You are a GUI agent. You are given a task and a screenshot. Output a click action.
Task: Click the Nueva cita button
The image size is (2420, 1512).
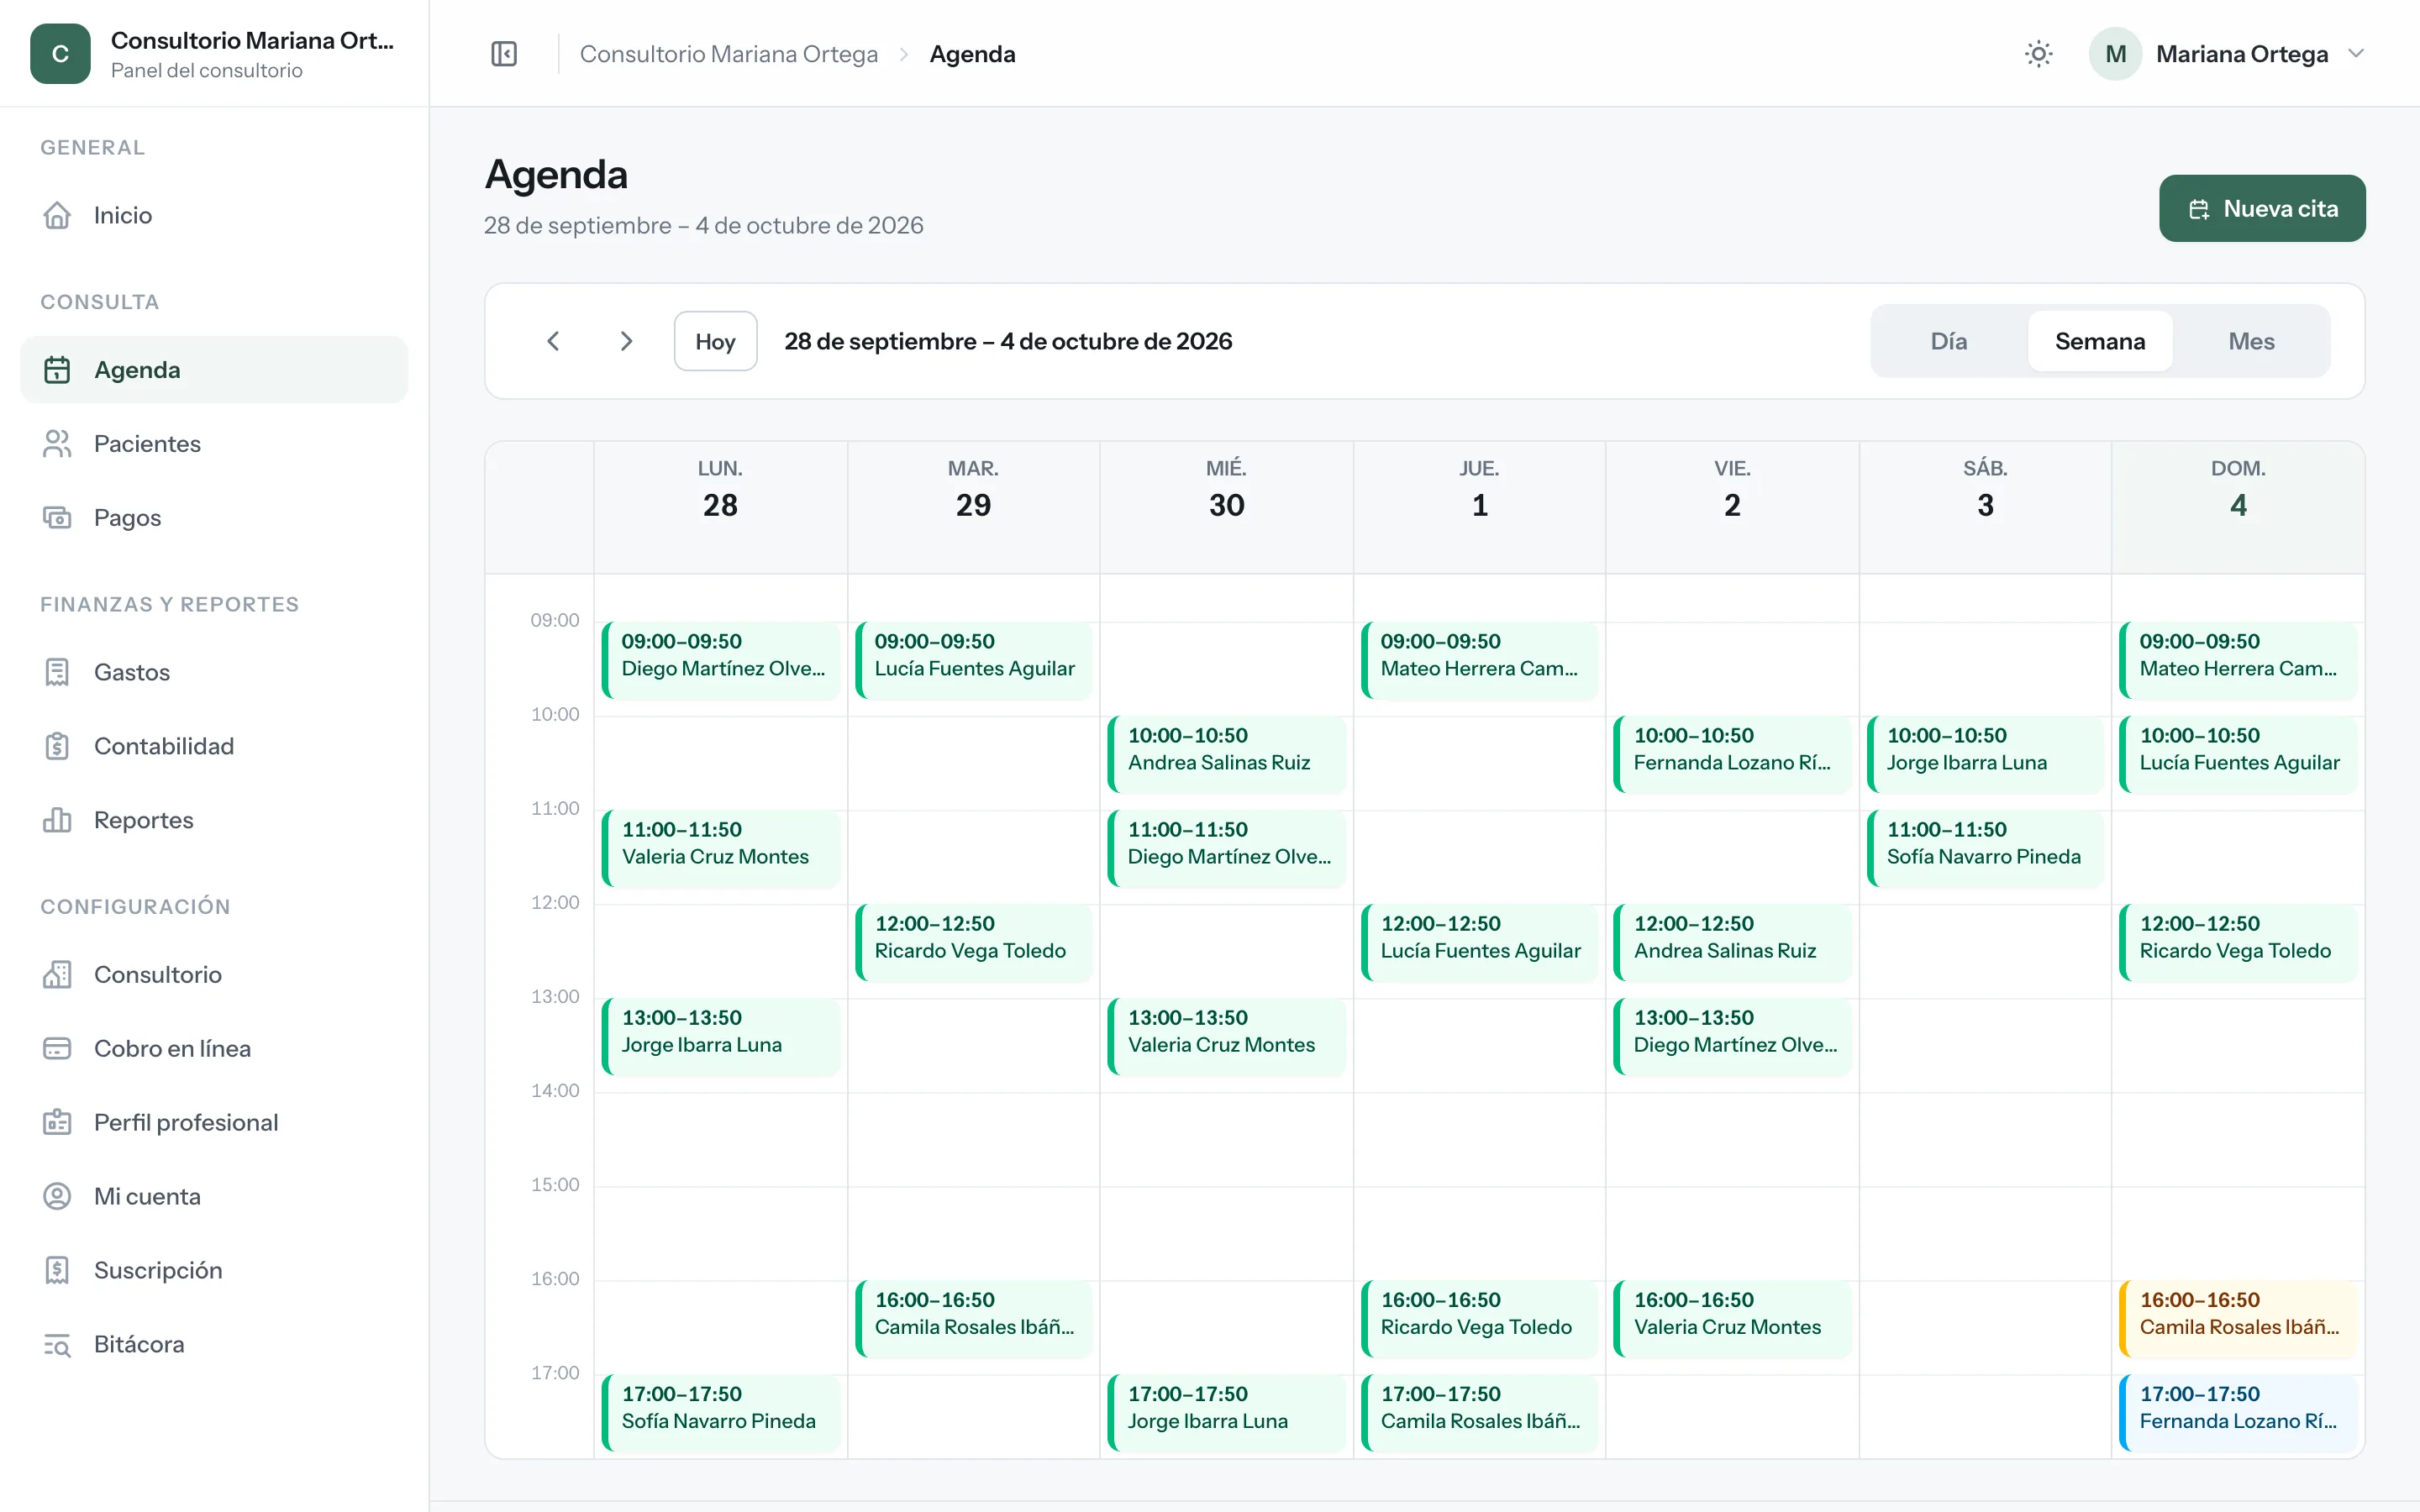tap(2262, 208)
